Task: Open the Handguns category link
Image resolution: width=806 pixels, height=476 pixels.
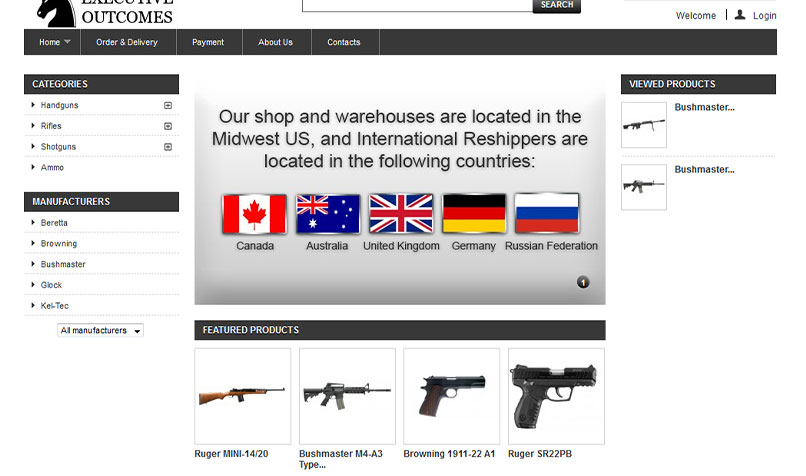Action: click(60, 105)
